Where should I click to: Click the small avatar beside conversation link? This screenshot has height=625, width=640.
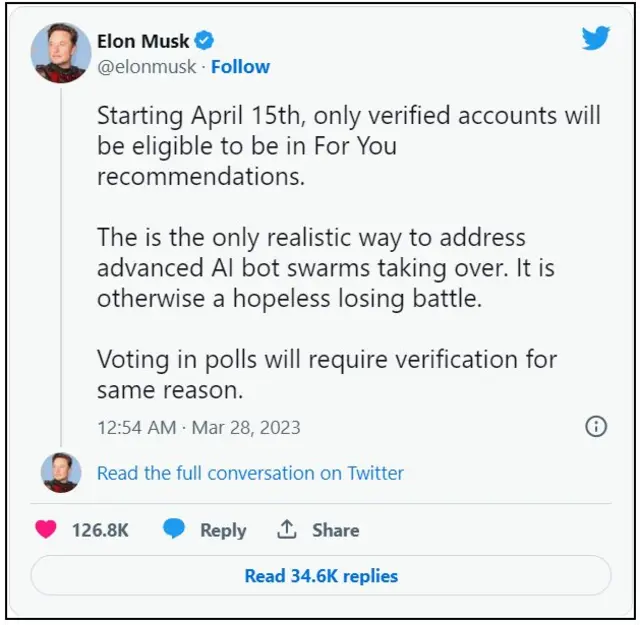click(60, 472)
